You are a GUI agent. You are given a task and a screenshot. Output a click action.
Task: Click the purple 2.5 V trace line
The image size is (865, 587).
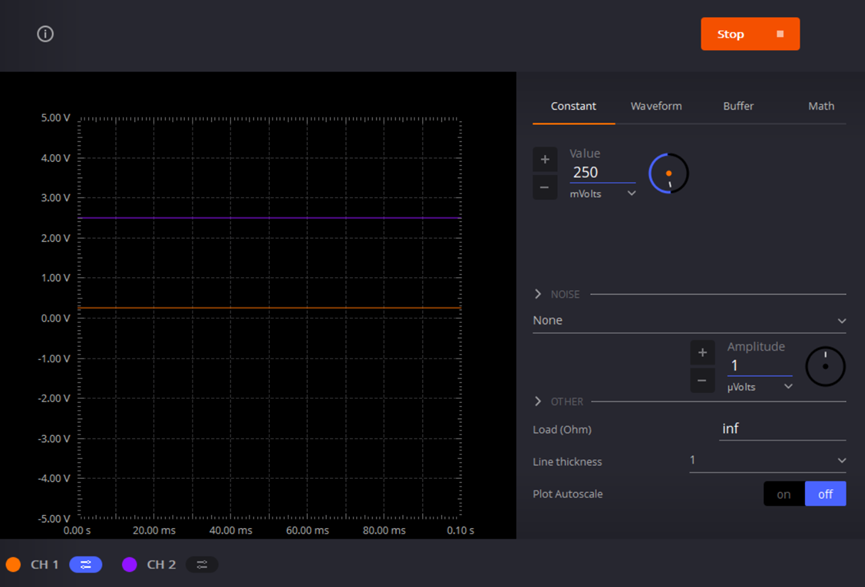(x=270, y=218)
